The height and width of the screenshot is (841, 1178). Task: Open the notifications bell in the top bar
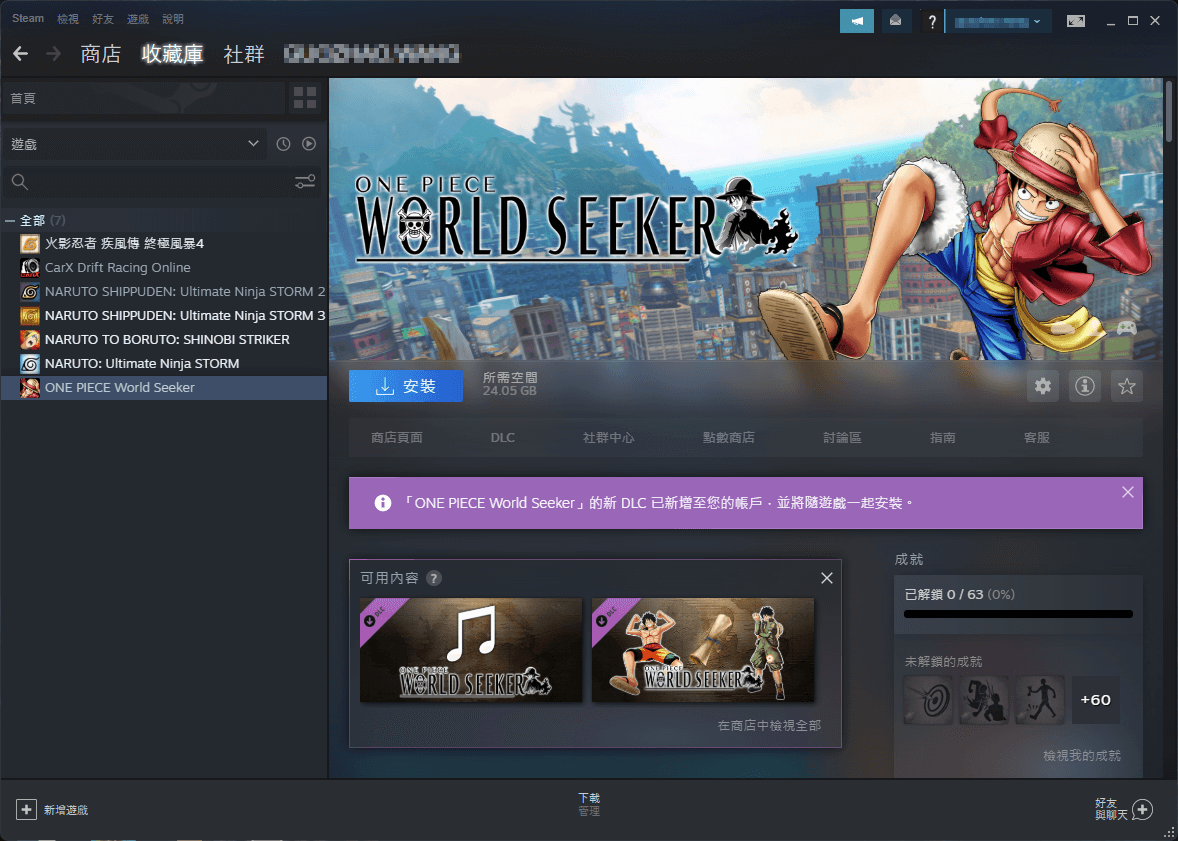pos(895,20)
